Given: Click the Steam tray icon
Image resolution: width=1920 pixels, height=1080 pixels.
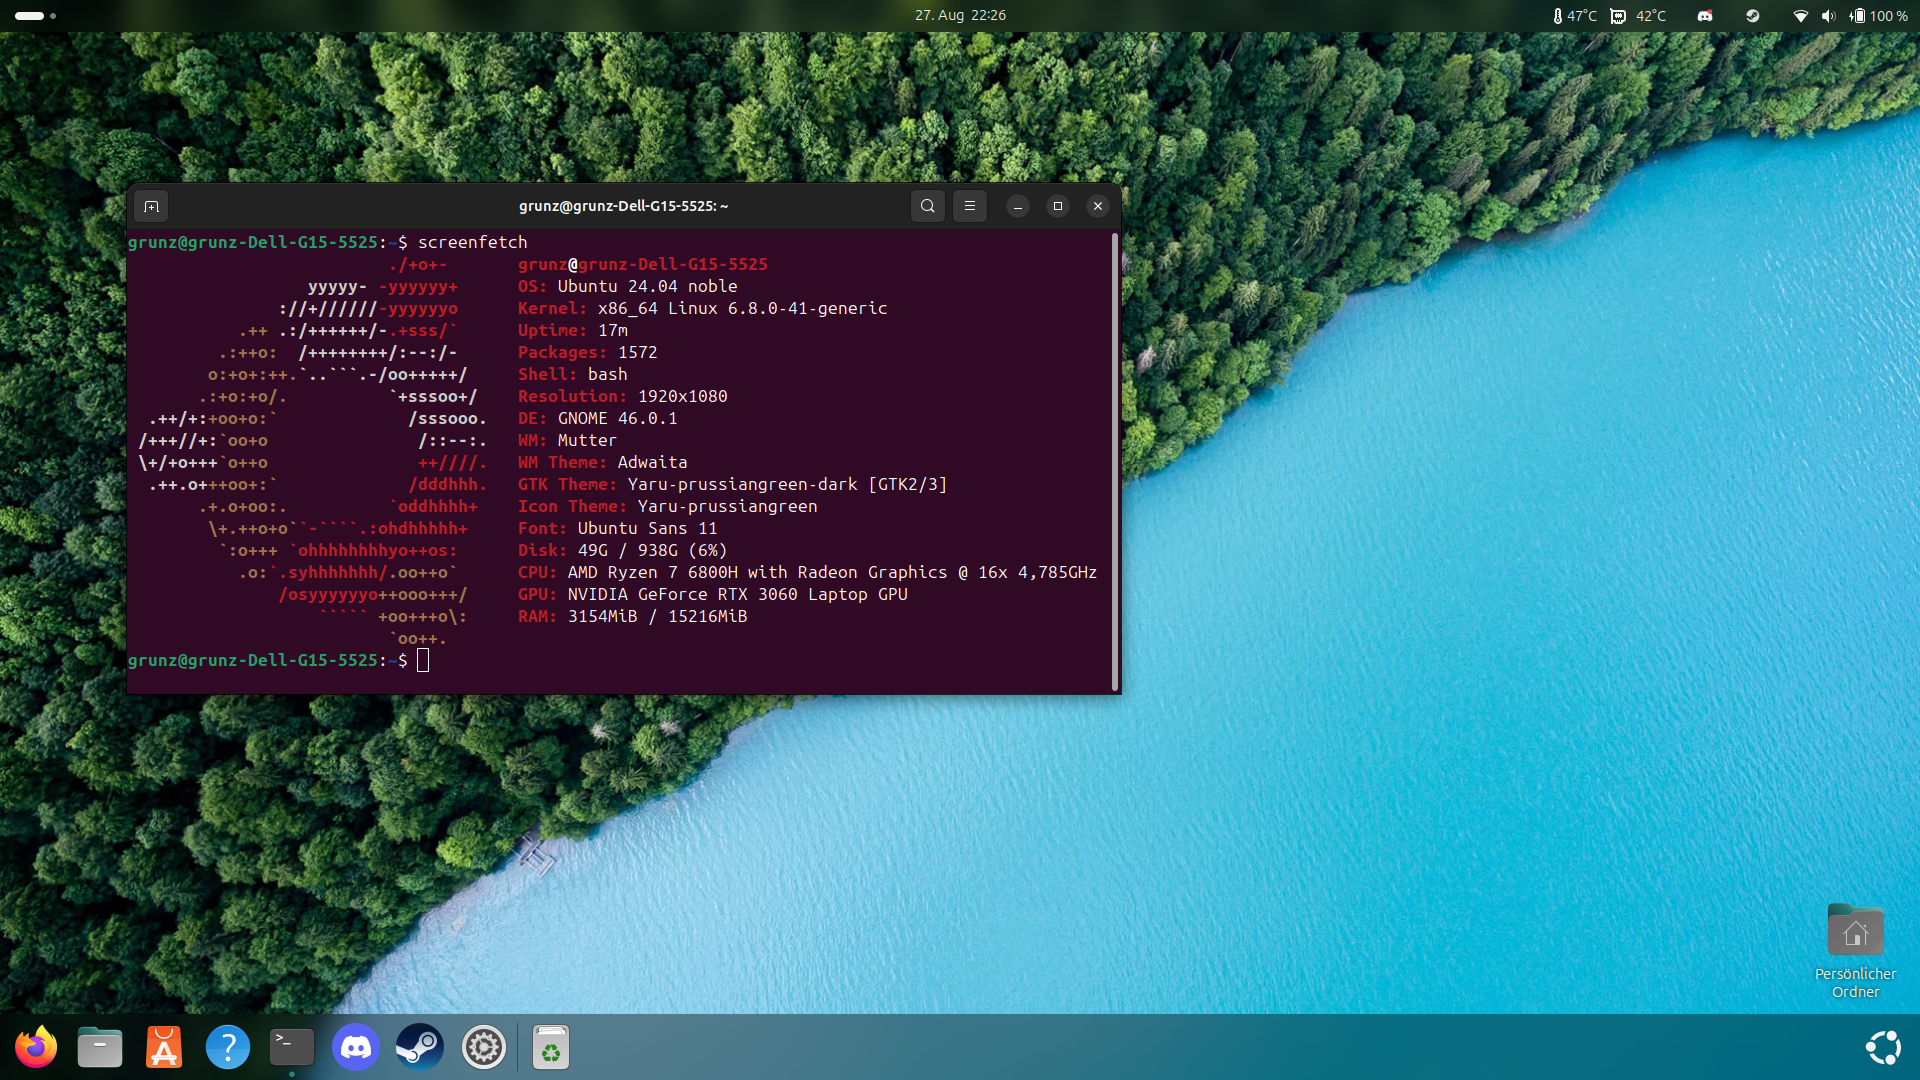Looking at the screenshot, I should (x=1752, y=15).
